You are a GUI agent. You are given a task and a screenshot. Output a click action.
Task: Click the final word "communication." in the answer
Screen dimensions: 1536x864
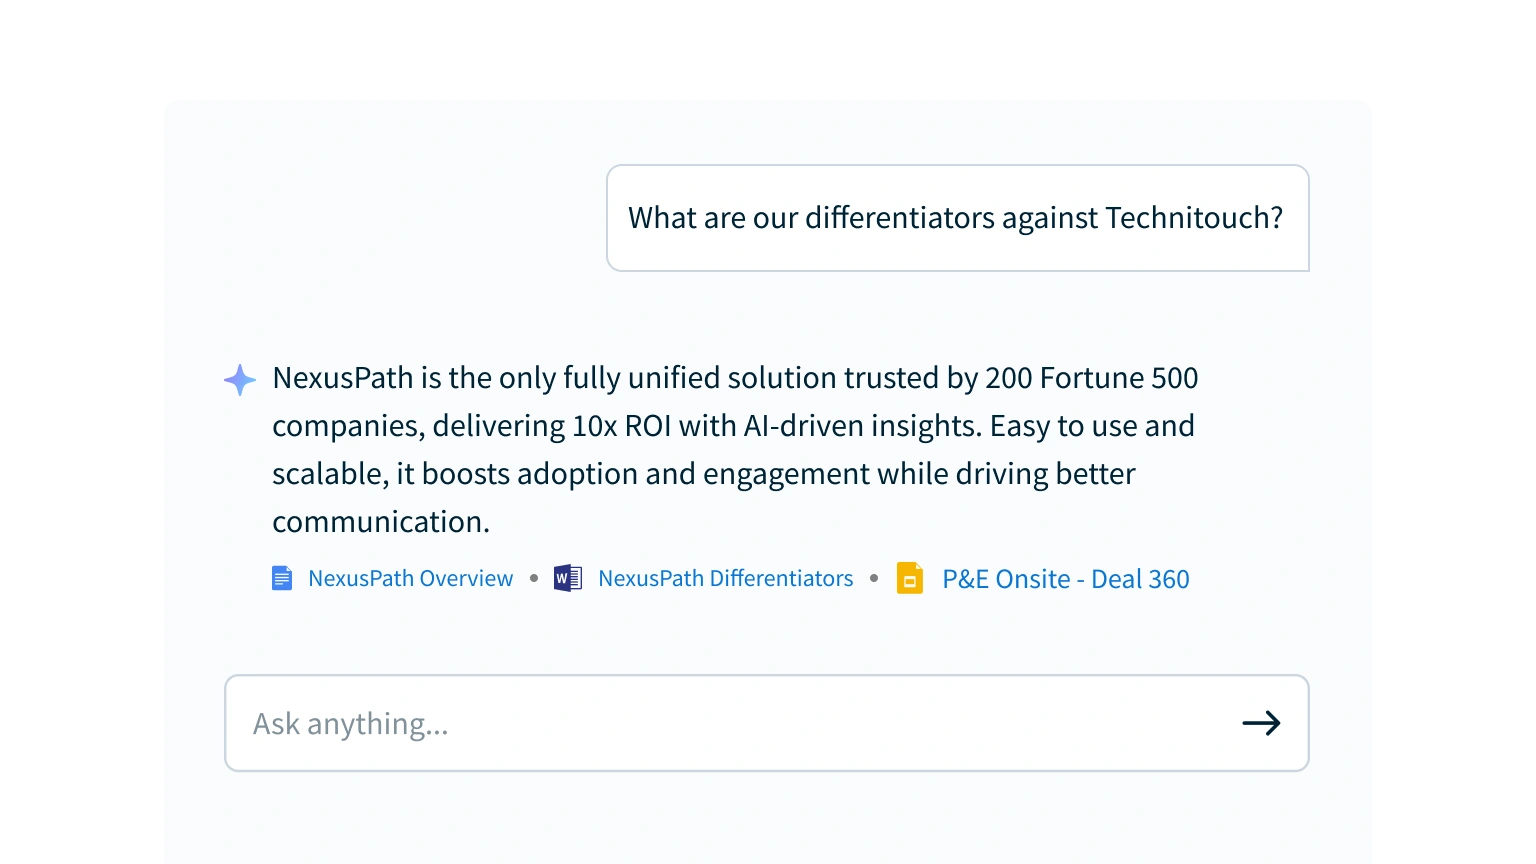point(381,522)
